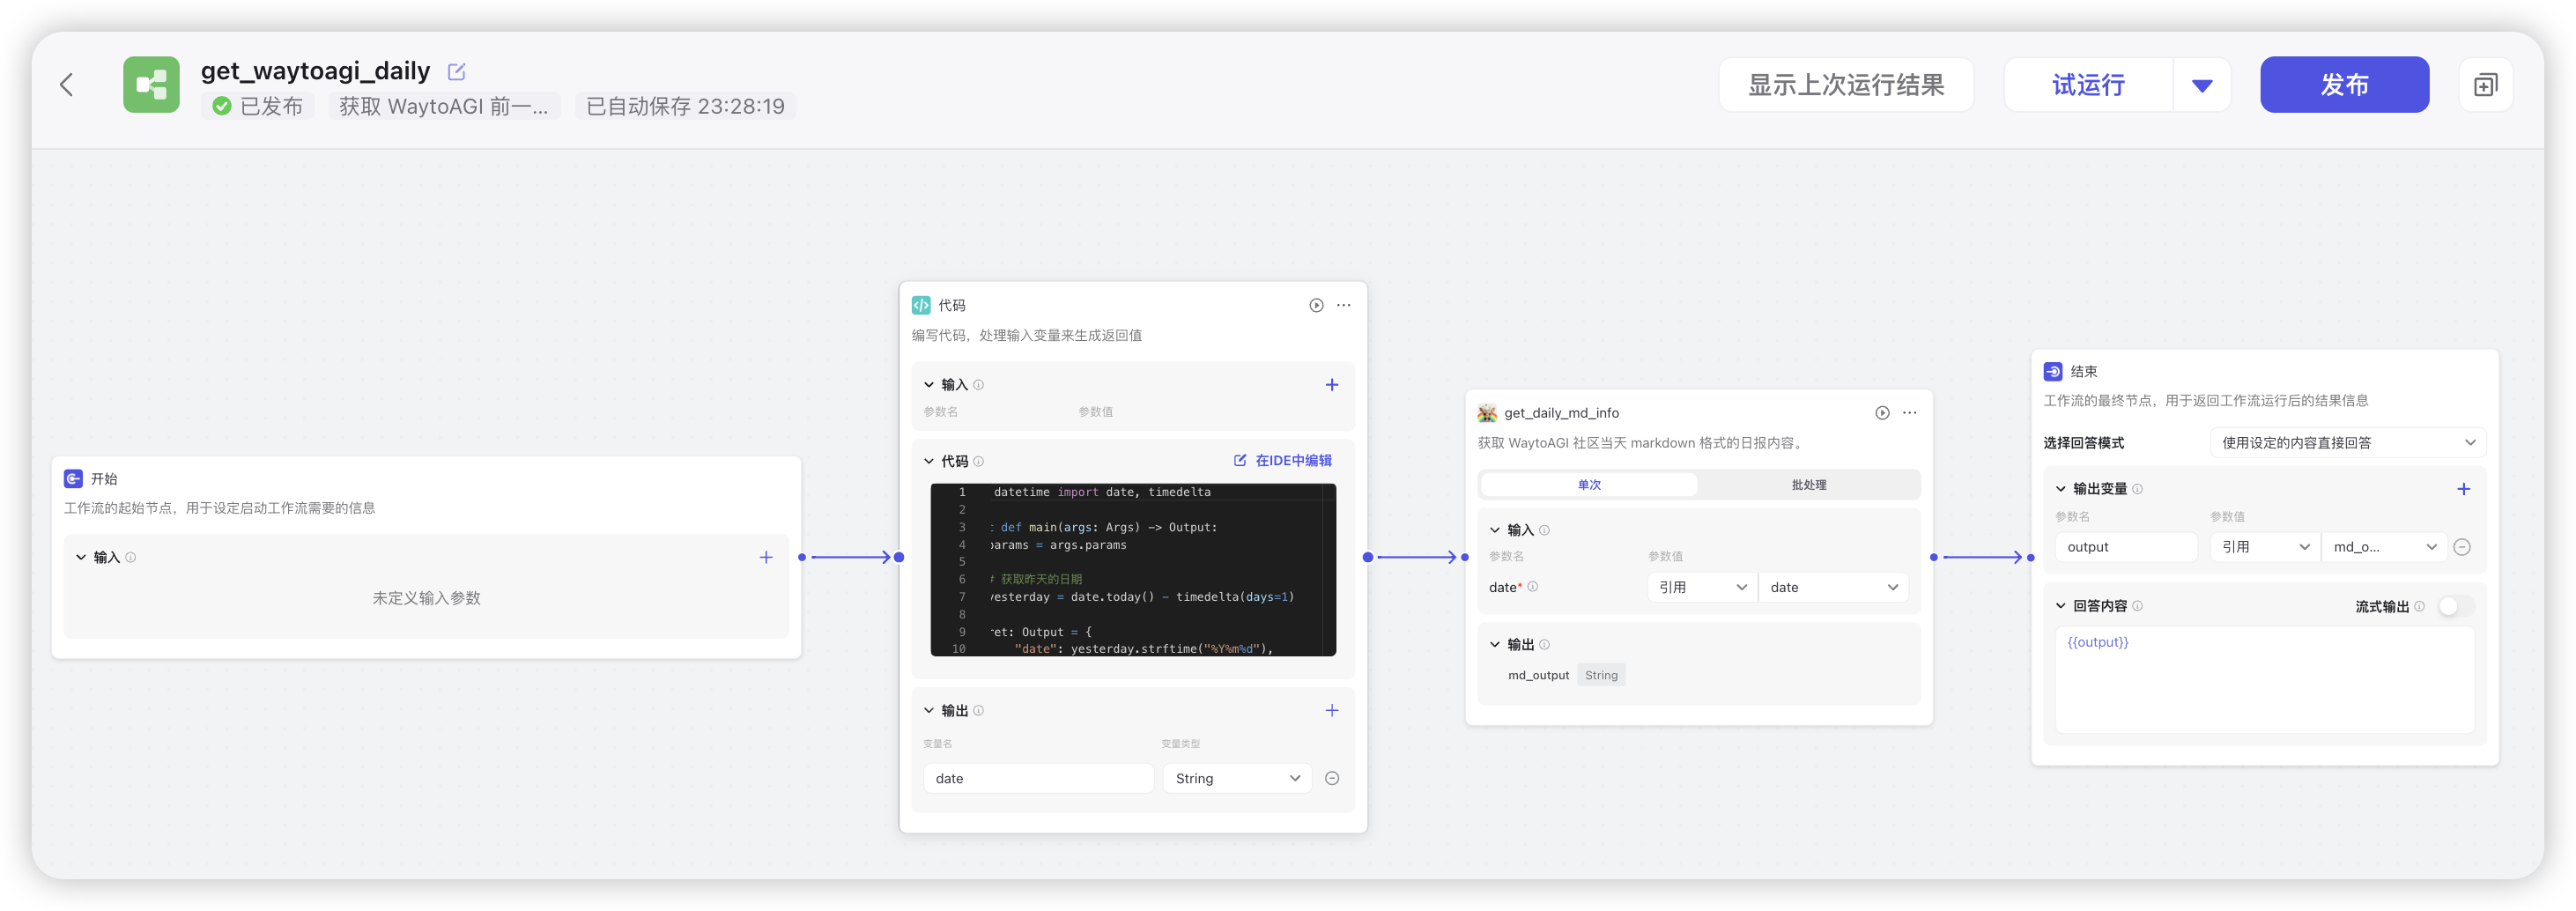Select the 批处理 tab
The width and height of the screenshot is (2576, 911).
(1808, 485)
